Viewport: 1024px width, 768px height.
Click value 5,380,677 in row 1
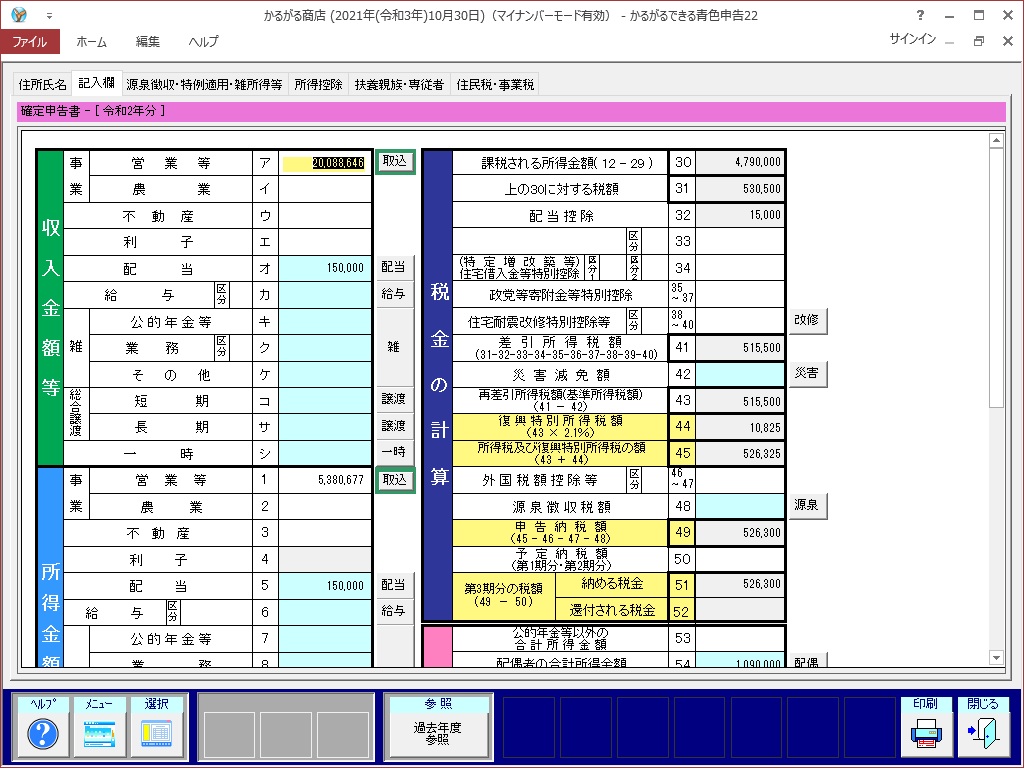341,480
